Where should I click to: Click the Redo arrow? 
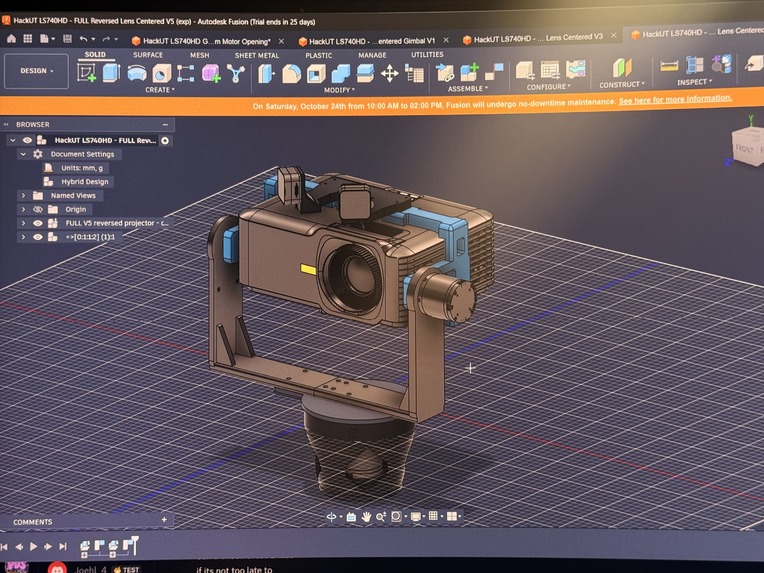(x=106, y=39)
